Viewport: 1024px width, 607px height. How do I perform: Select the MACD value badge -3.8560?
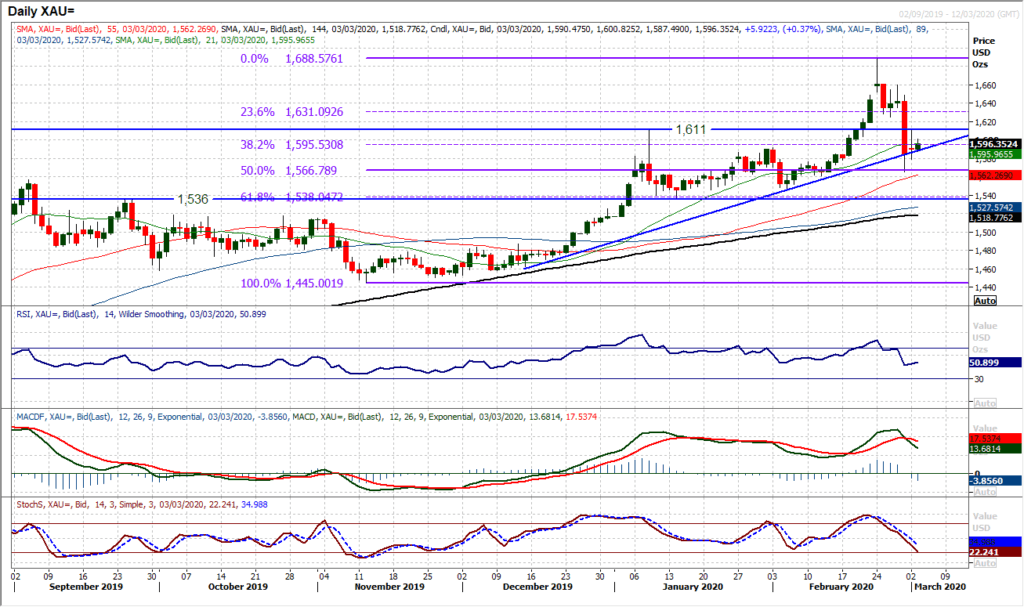(x=988, y=481)
